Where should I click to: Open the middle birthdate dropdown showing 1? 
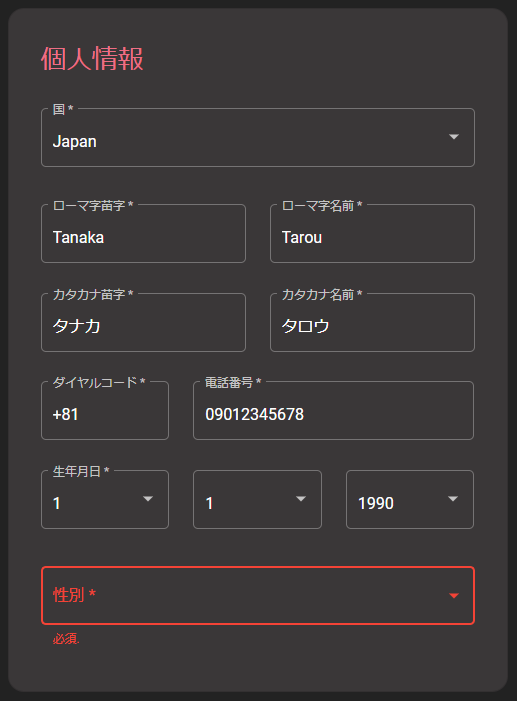pyautogui.click(x=257, y=499)
